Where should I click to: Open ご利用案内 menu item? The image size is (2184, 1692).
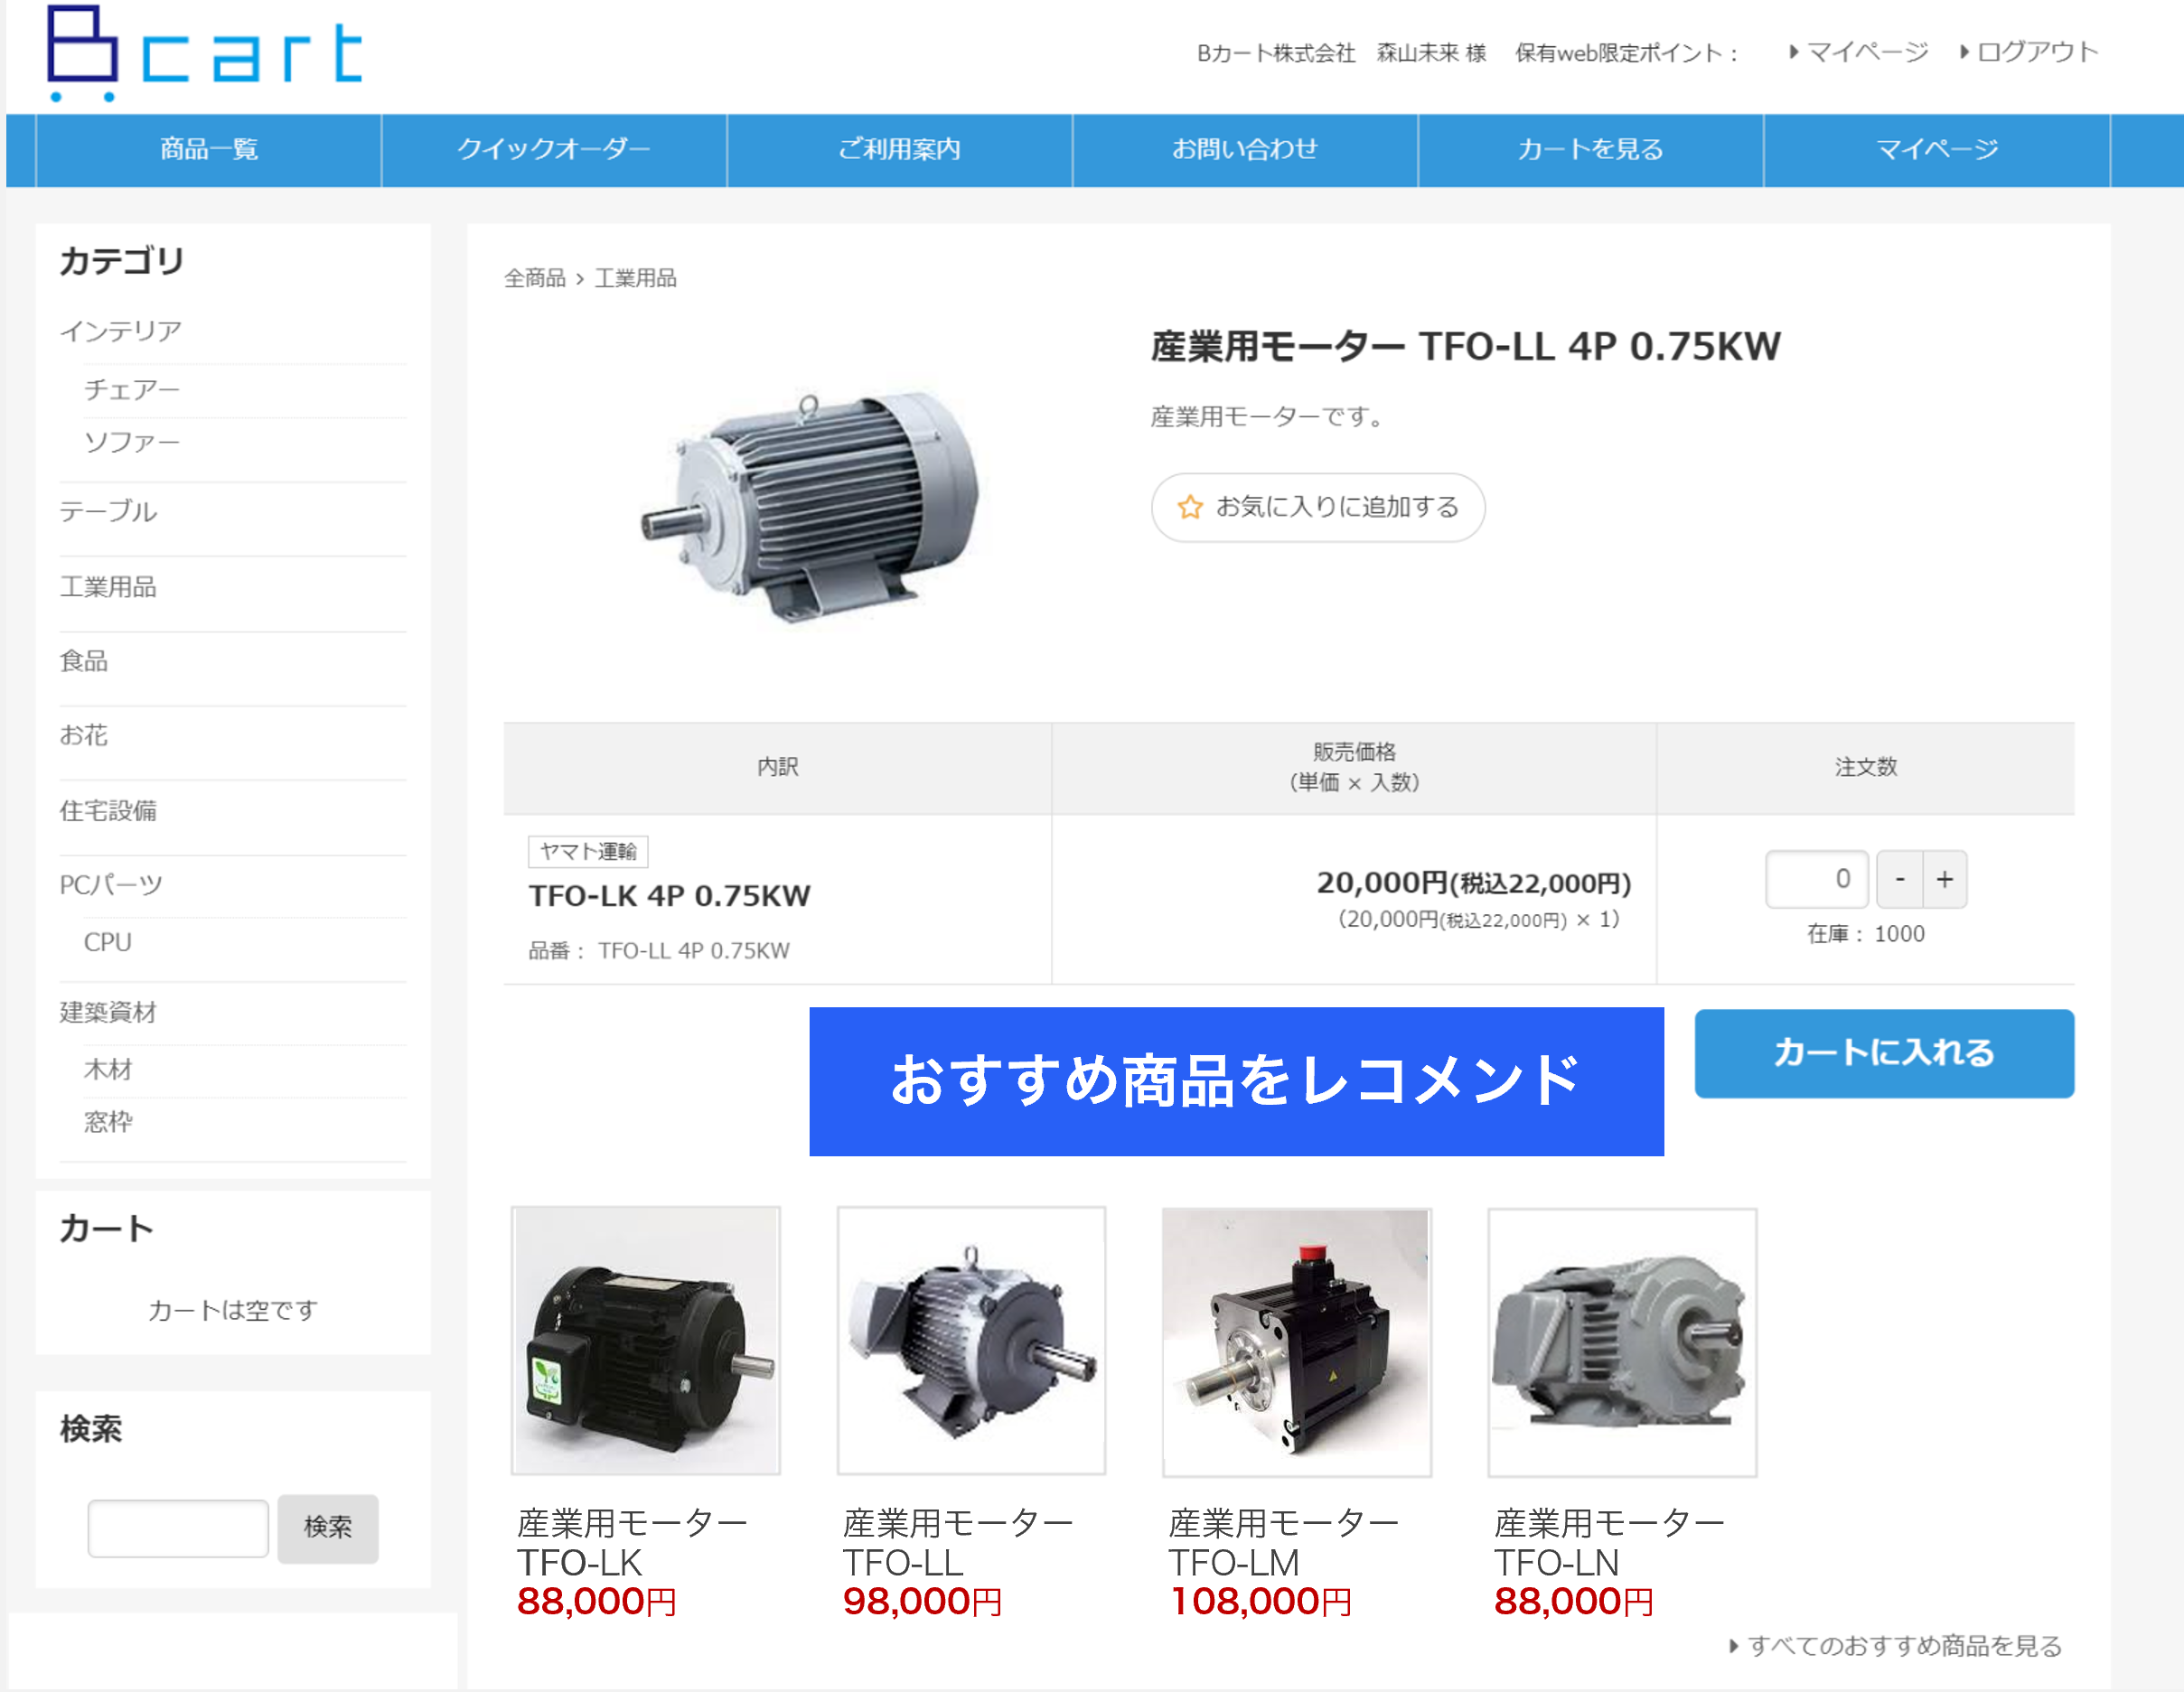[899, 150]
